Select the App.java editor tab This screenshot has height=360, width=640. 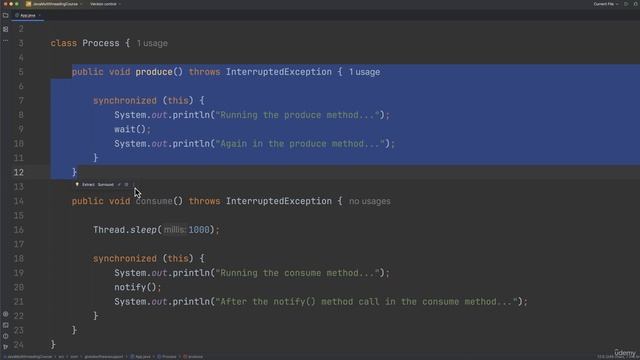tap(27, 16)
